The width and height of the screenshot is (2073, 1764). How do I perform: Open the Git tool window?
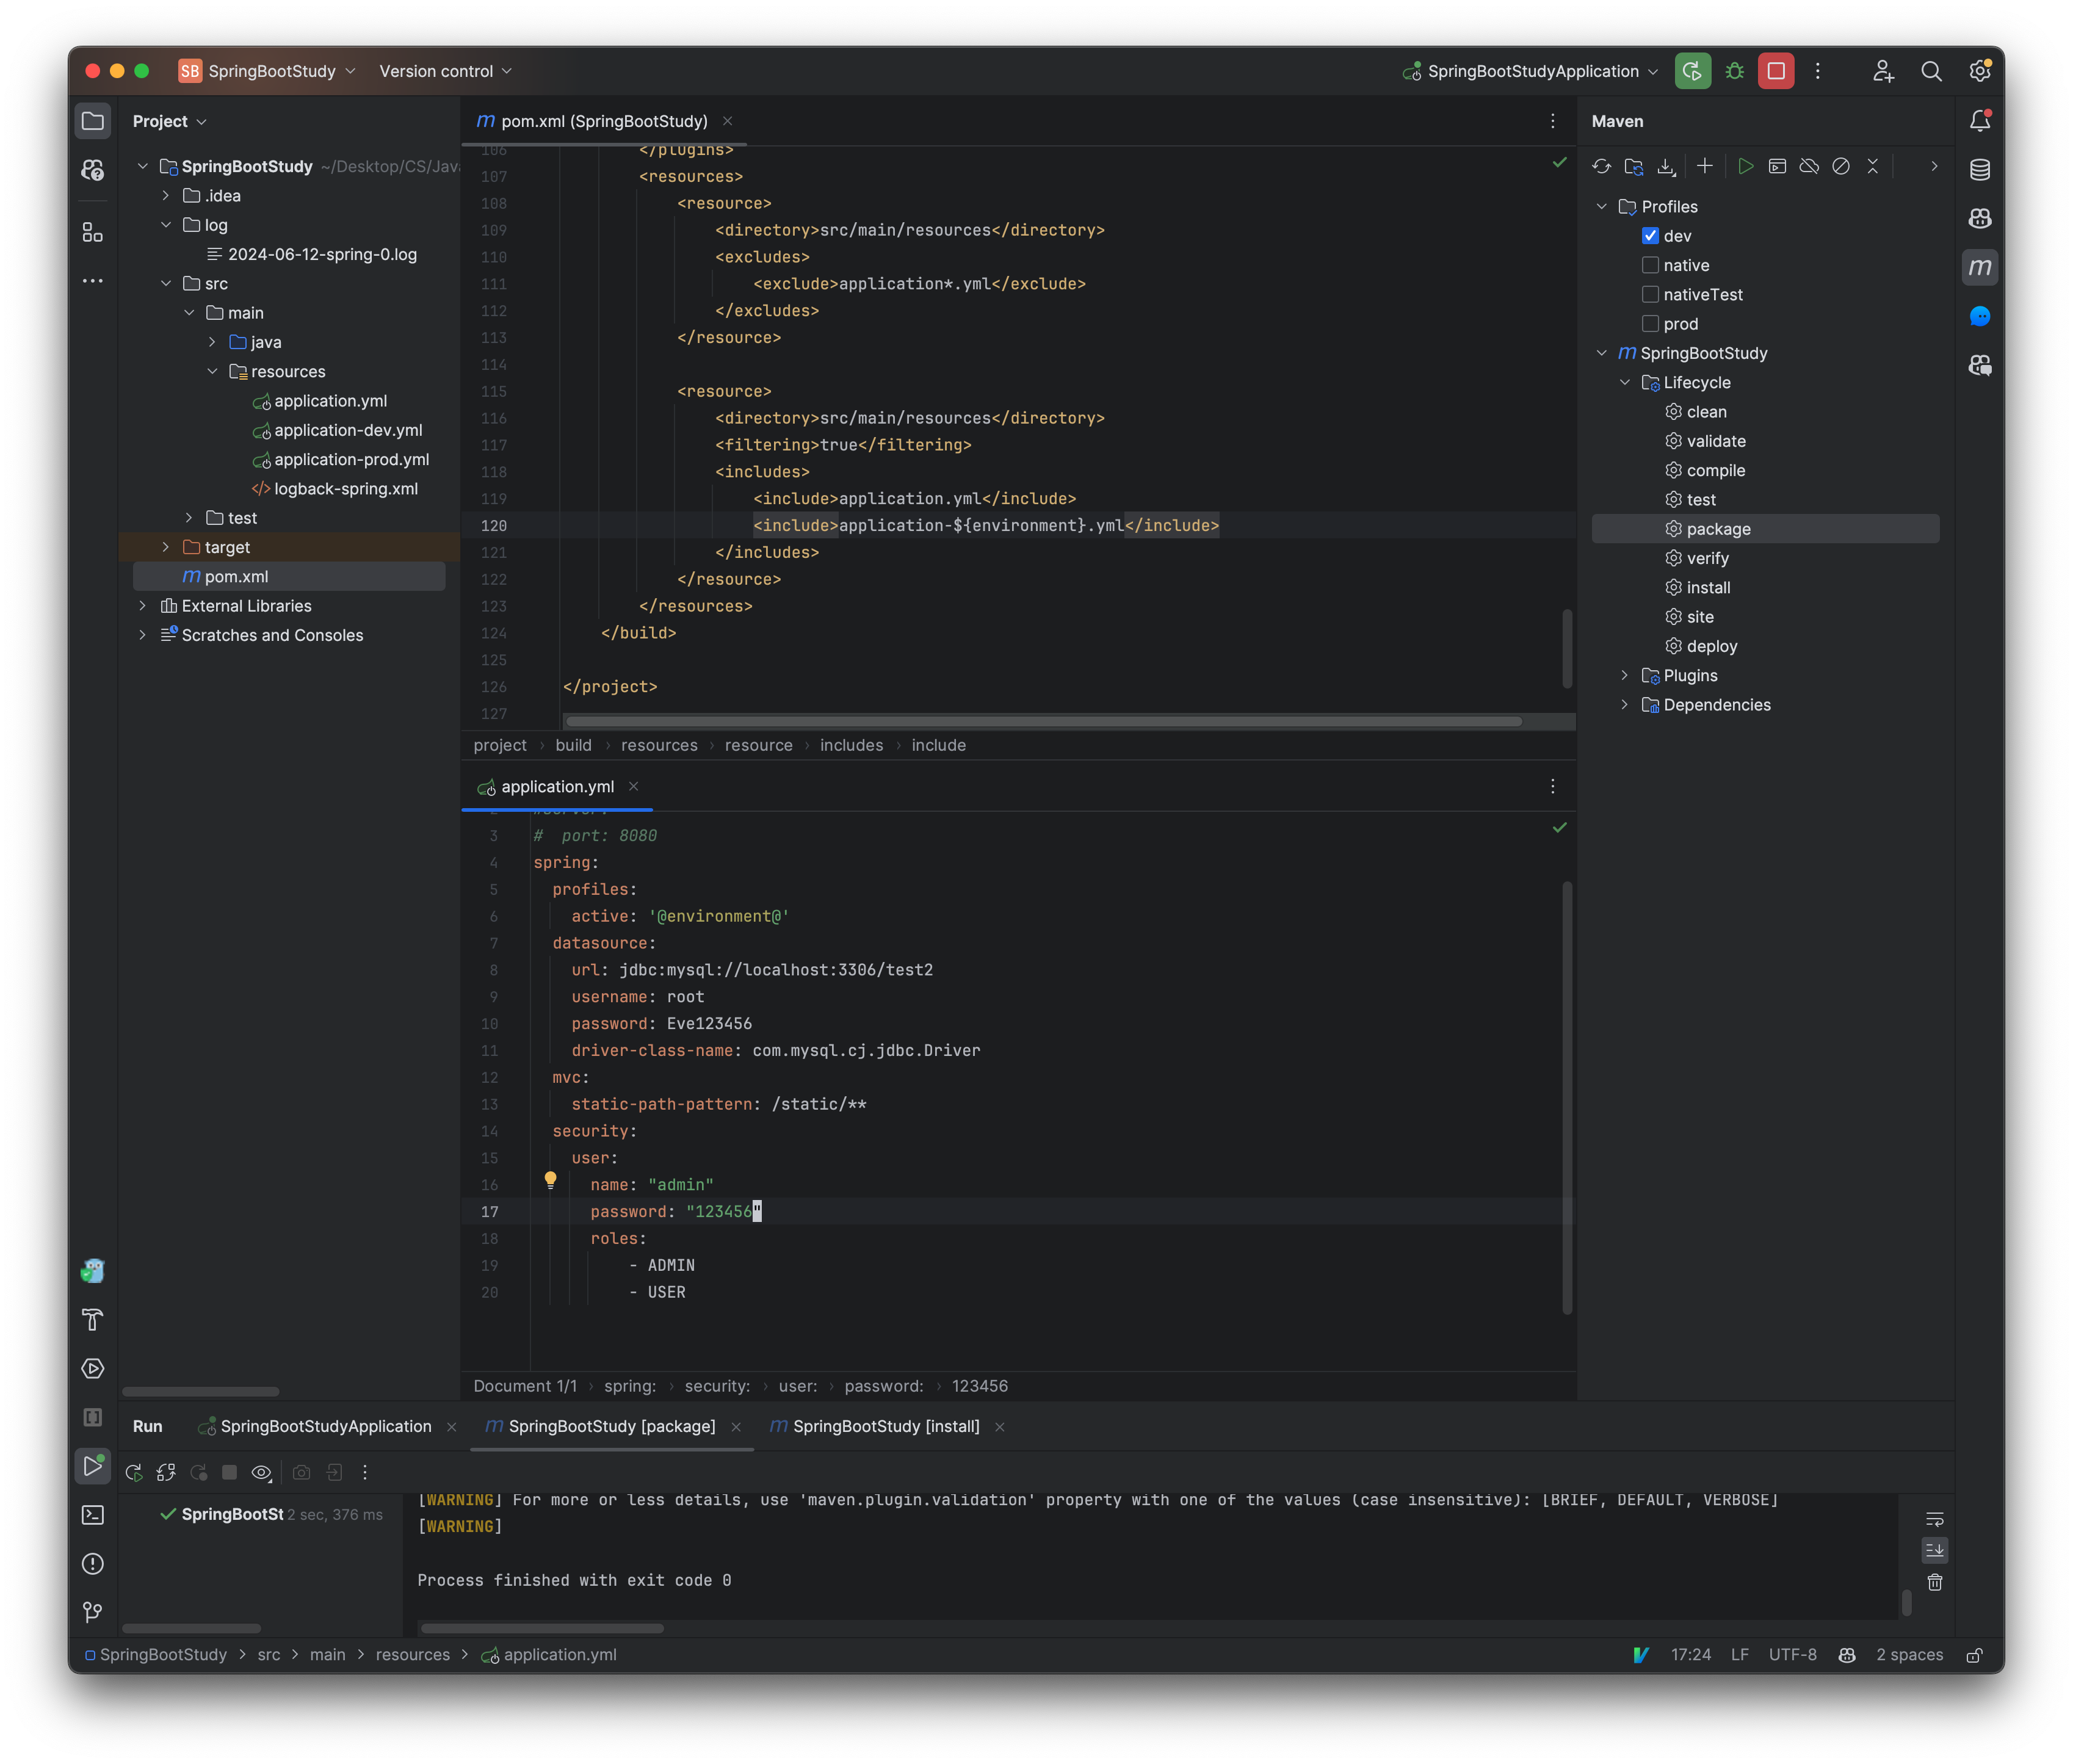pyautogui.click(x=93, y=1612)
